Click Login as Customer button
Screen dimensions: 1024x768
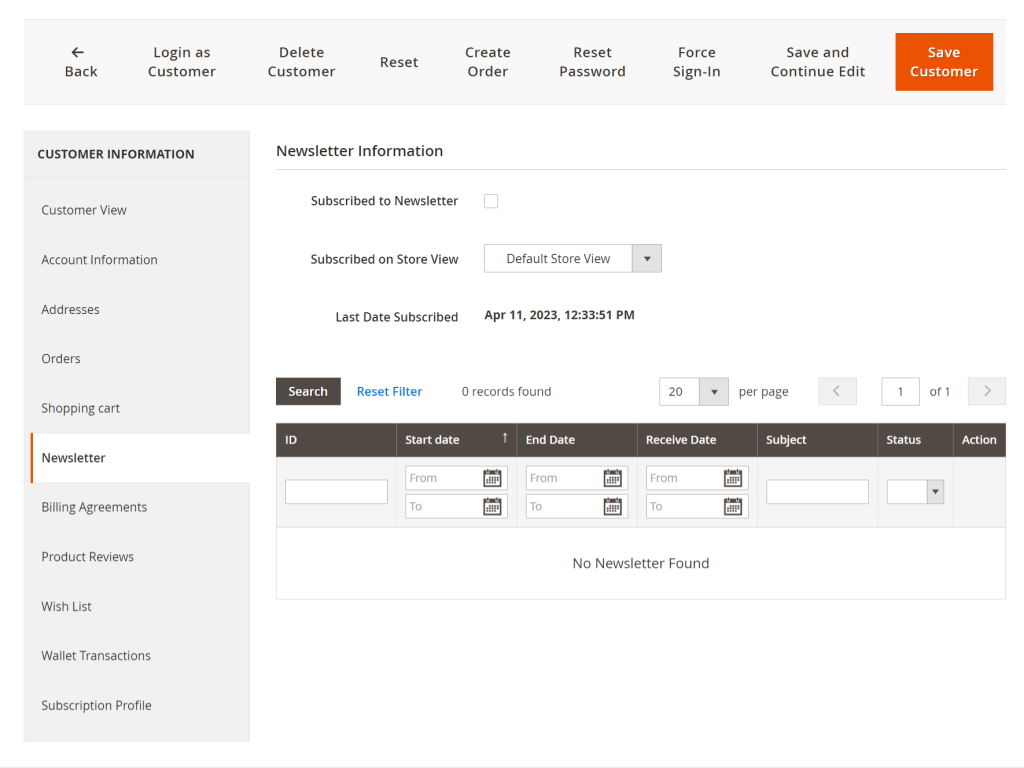click(x=182, y=62)
